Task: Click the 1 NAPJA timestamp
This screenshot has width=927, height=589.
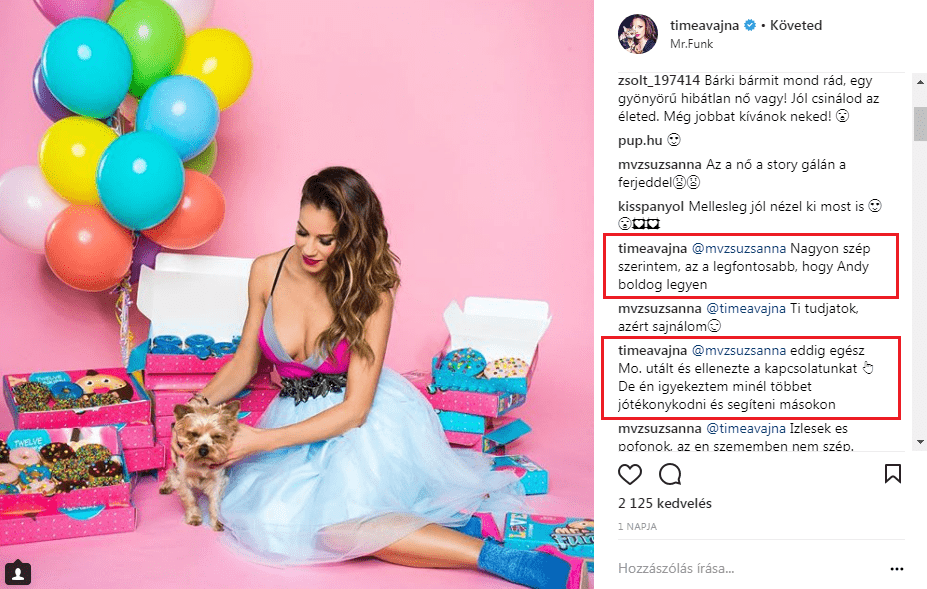Action: tap(637, 526)
